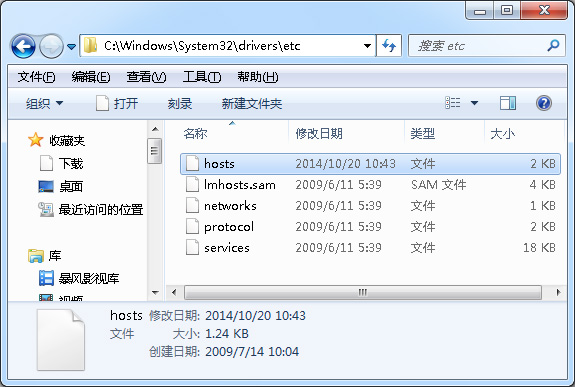
Task: Click the protocol file icon
Action: 192,226
